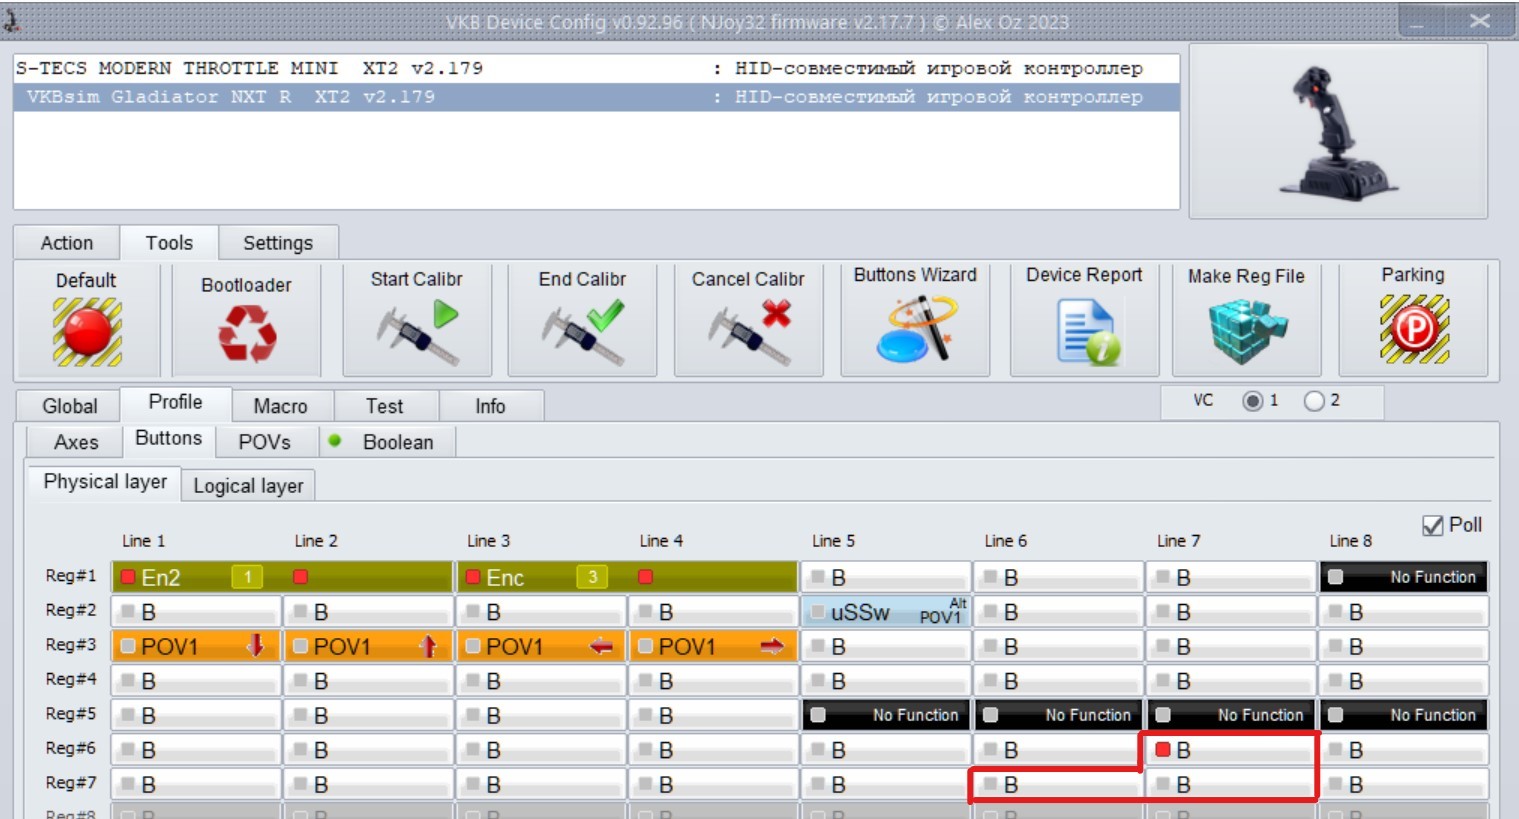Click the joystick device thumbnail image
1519x819 pixels.
pyautogui.click(x=1338, y=130)
